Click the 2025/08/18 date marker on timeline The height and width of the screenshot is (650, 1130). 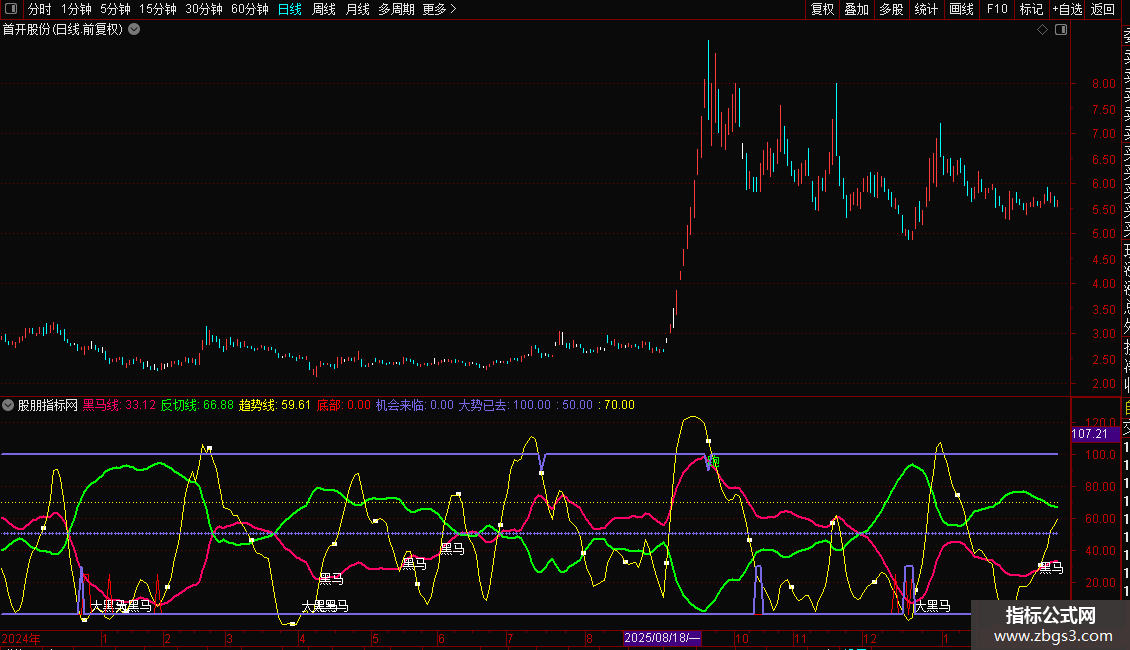point(663,638)
